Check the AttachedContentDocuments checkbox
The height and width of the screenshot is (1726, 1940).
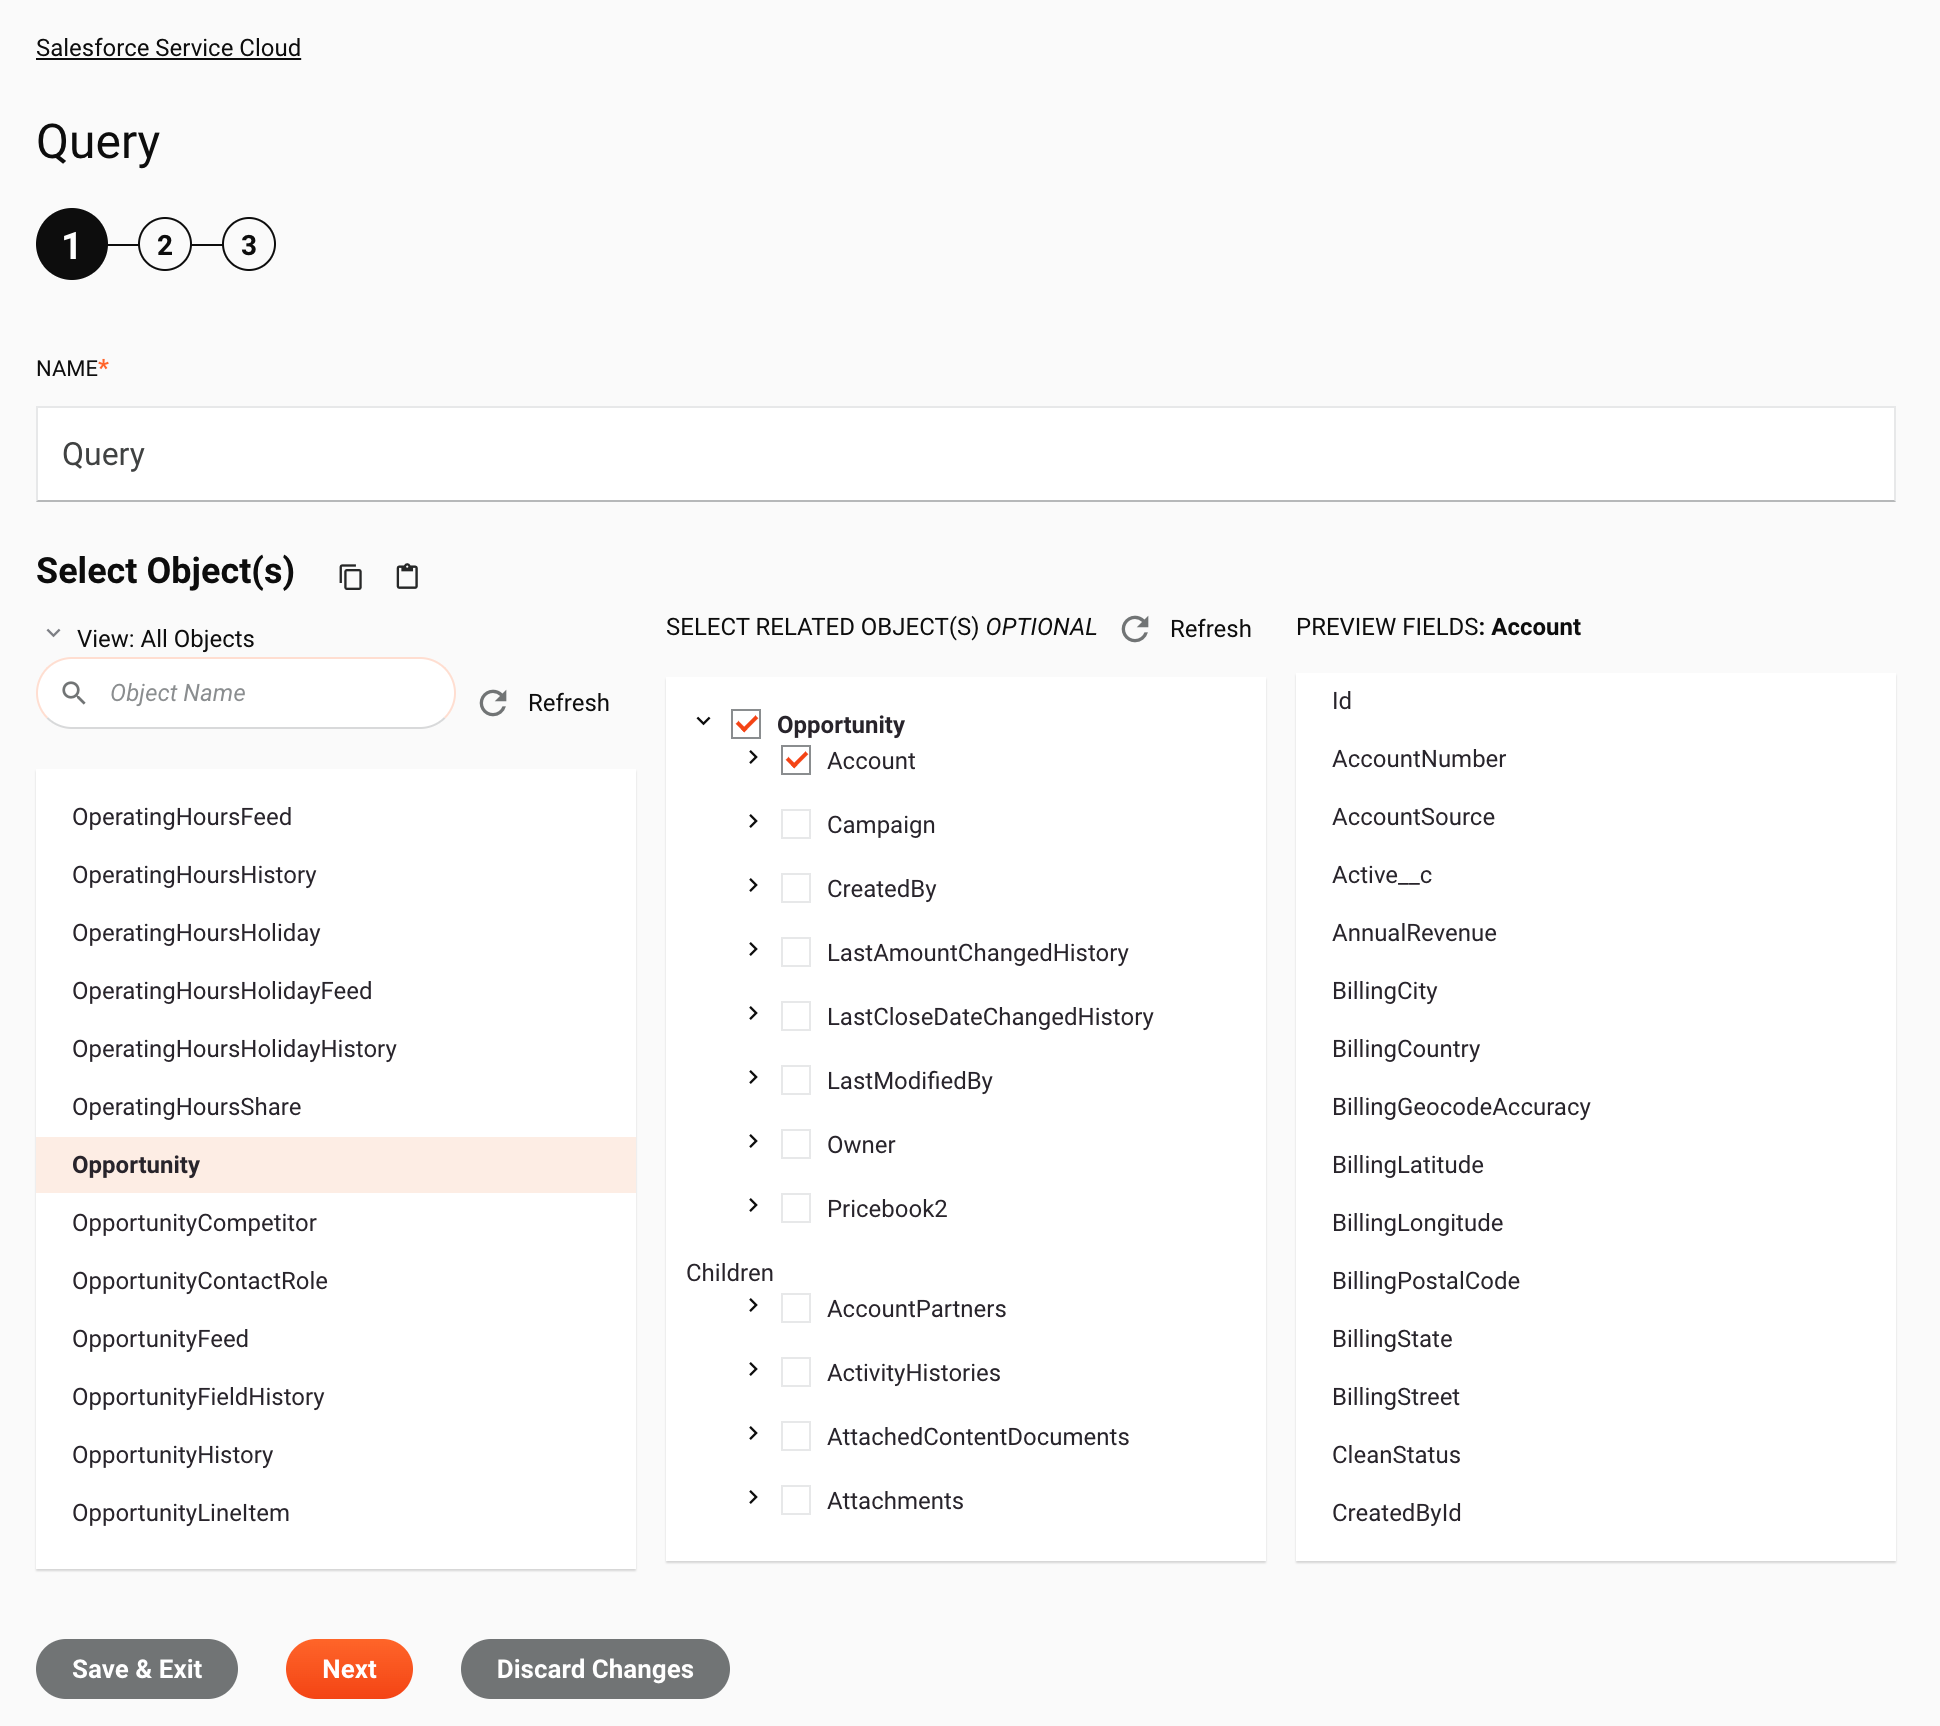[x=796, y=1436]
